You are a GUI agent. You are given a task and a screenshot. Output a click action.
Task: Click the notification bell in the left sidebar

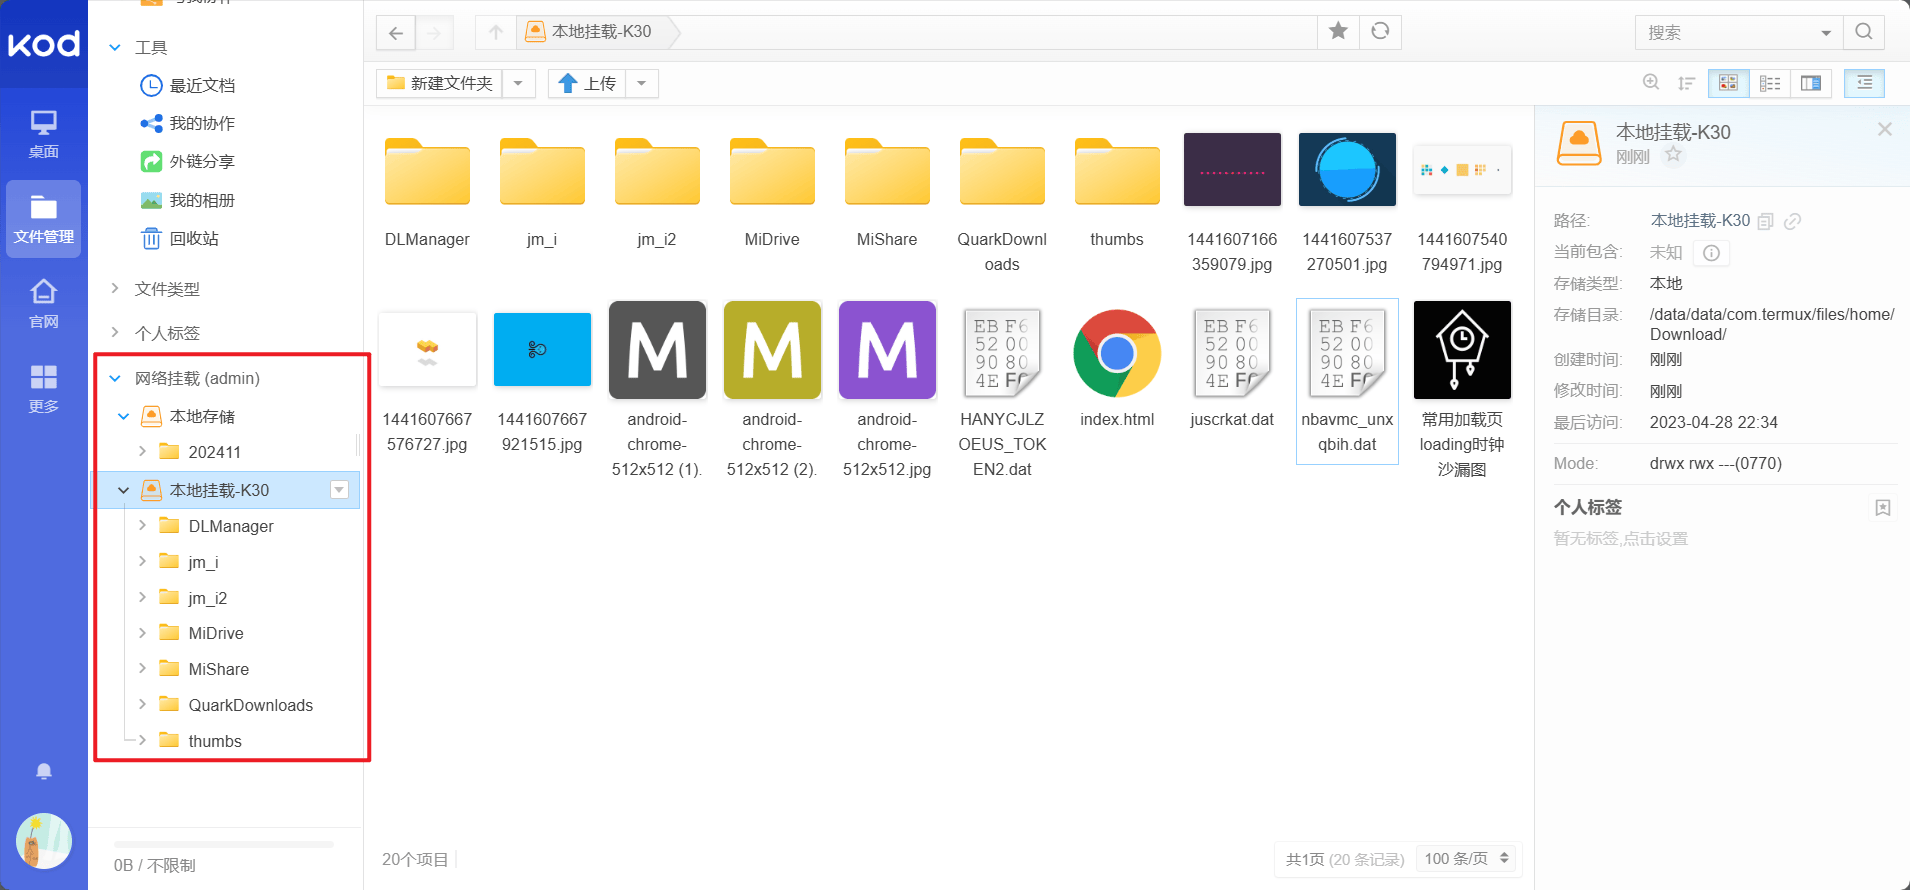click(44, 771)
